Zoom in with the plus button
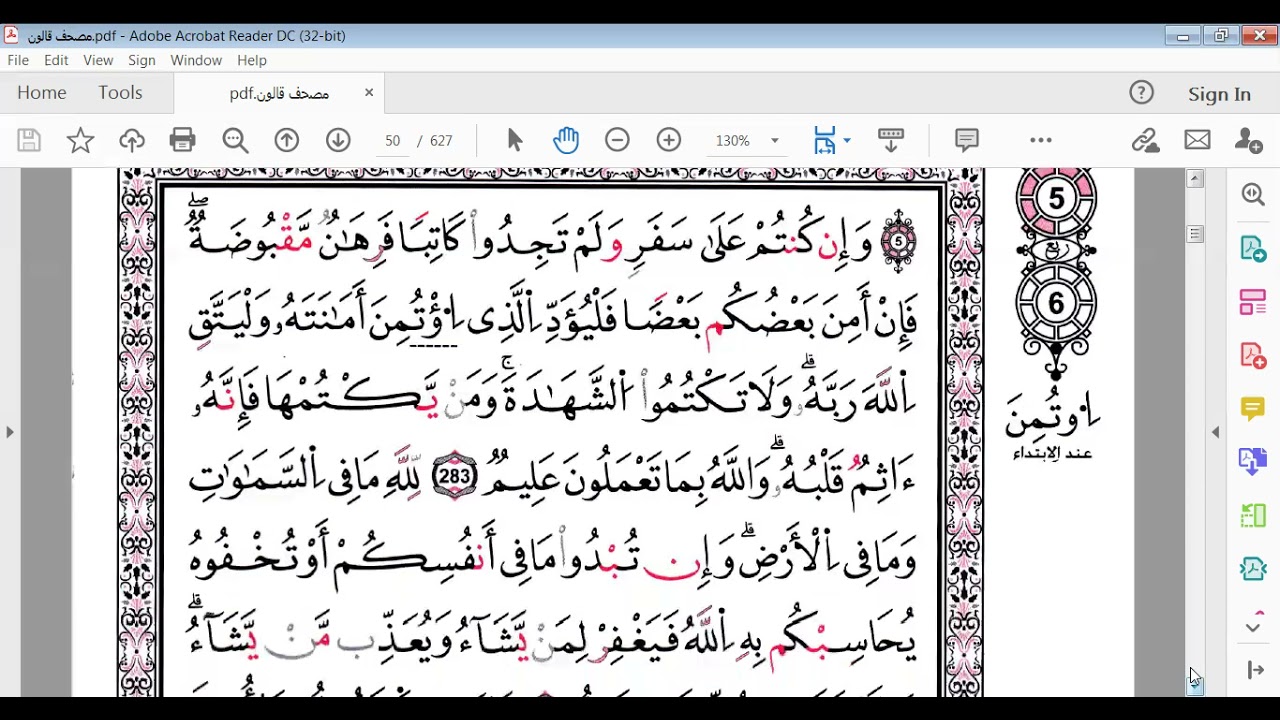This screenshot has height=720, width=1280. [x=669, y=140]
